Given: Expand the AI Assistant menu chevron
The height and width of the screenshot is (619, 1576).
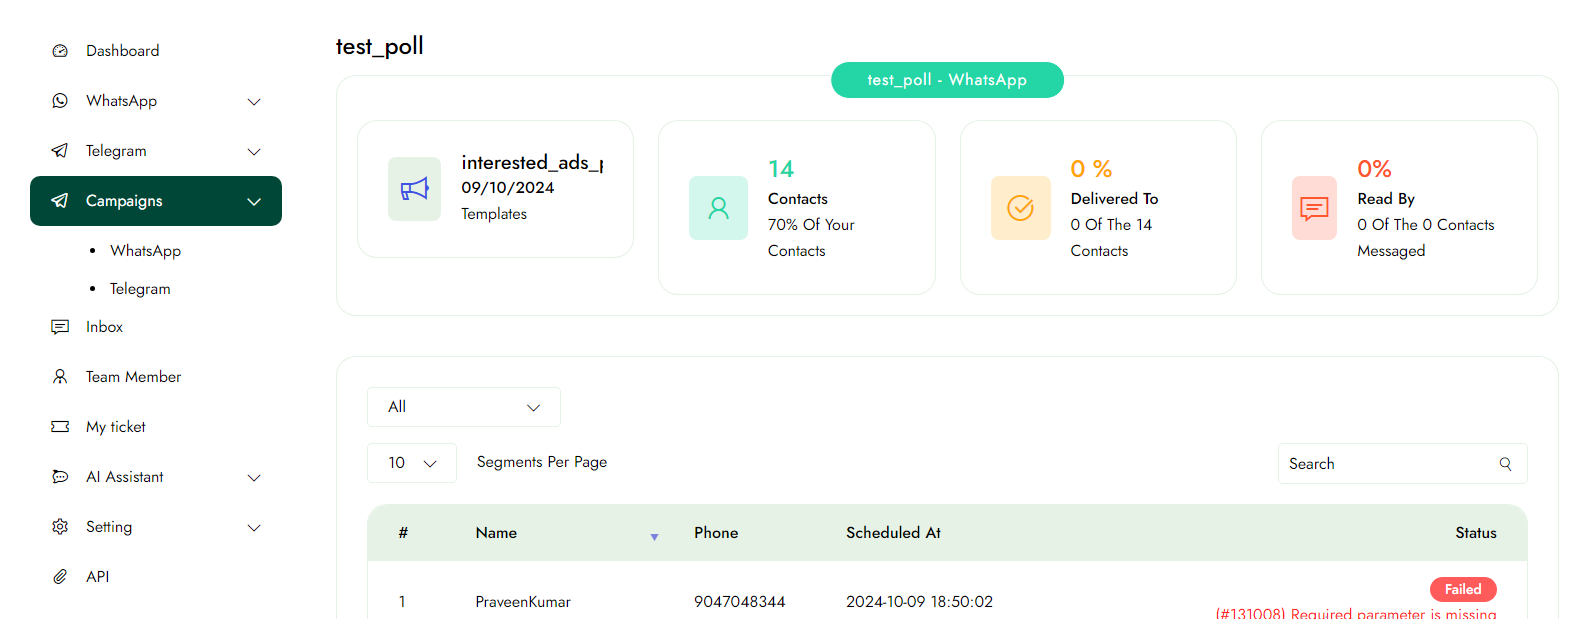Looking at the screenshot, I should coord(254,478).
